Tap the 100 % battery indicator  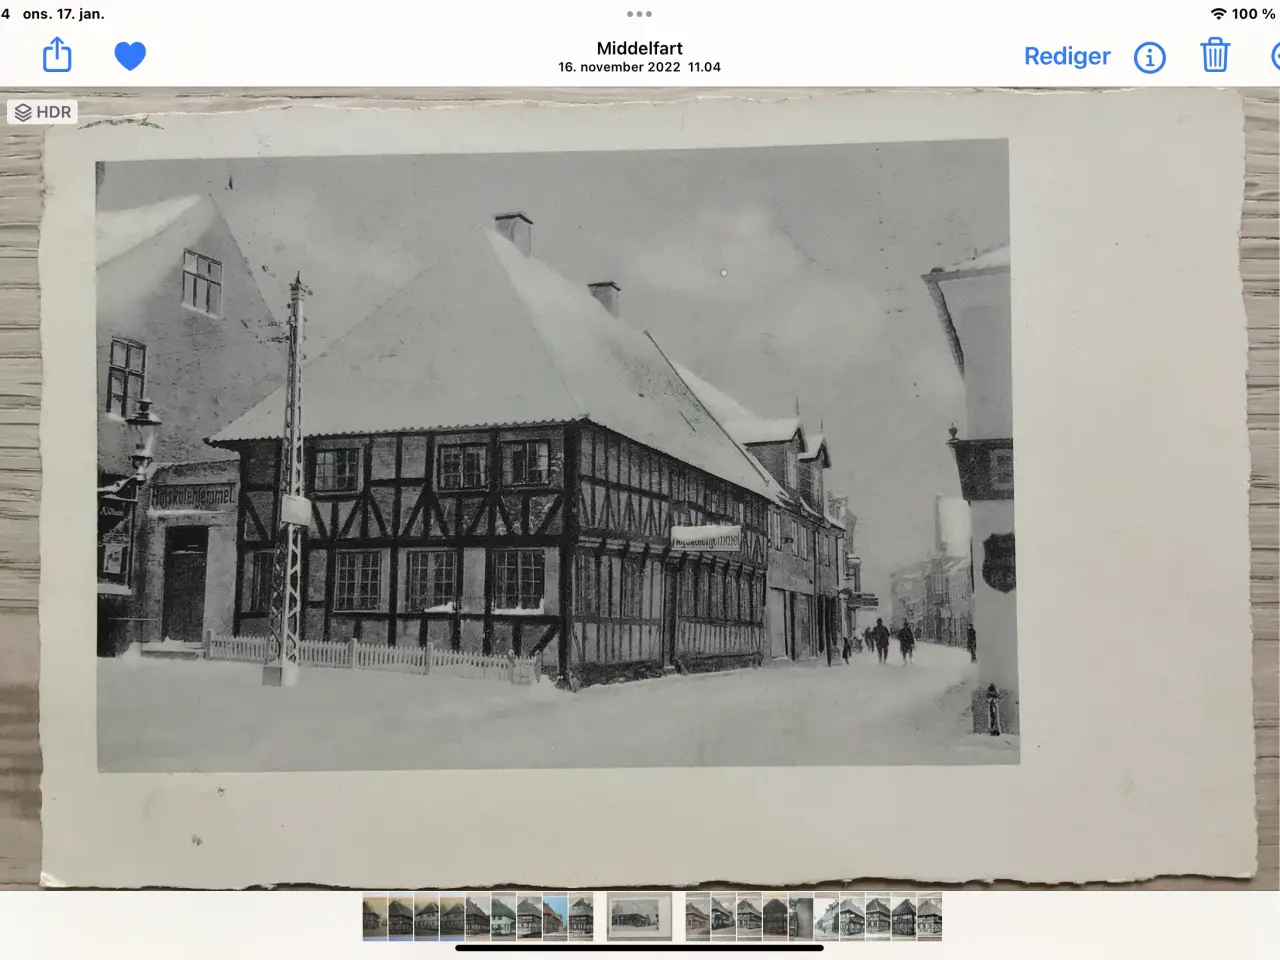[x=1253, y=14]
